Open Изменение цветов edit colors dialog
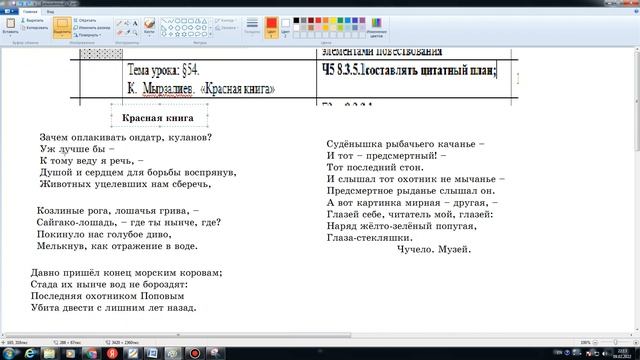 (376, 27)
